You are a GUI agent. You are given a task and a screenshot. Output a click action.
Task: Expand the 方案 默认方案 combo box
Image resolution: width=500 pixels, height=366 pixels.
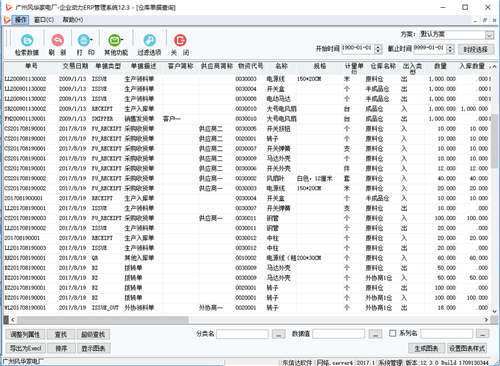click(x=489, y=35)
